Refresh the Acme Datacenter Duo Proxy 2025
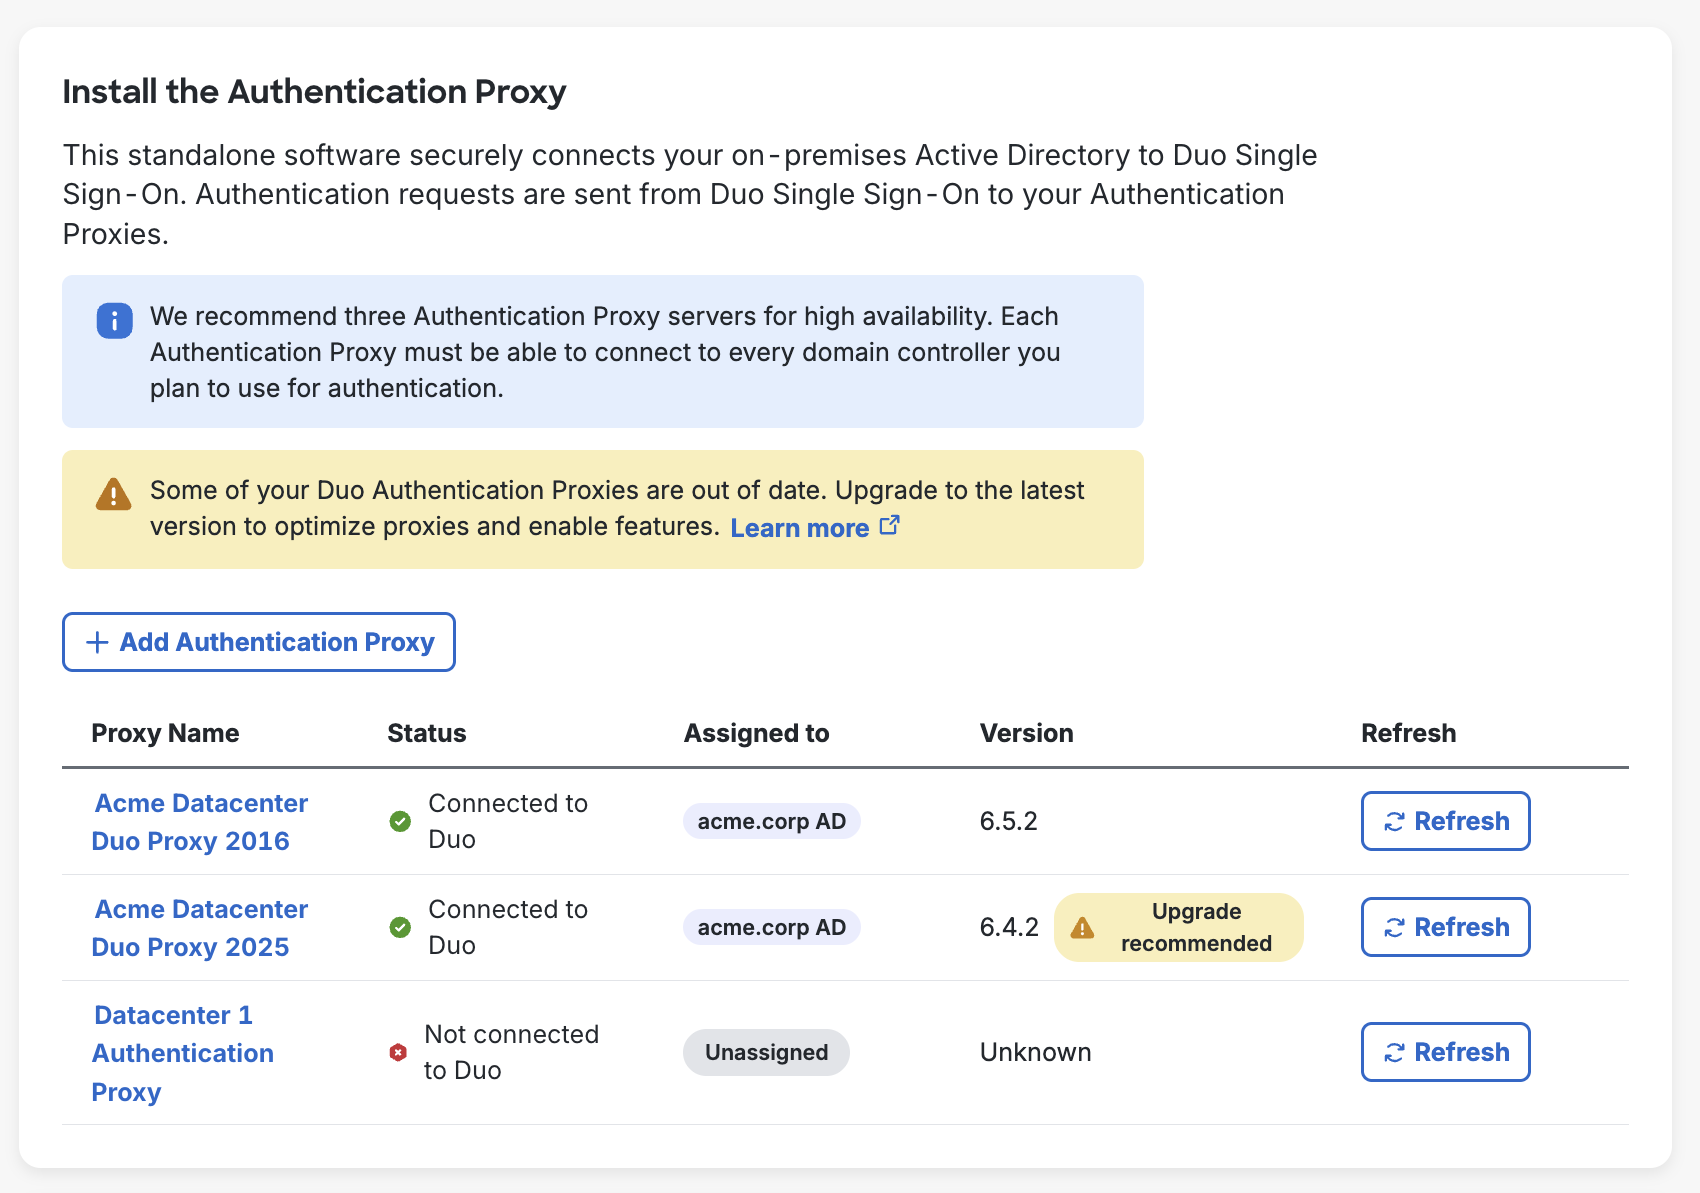Viewport: 1700px width, 1193px height. pyautogui.click(x=1444, y=927)
